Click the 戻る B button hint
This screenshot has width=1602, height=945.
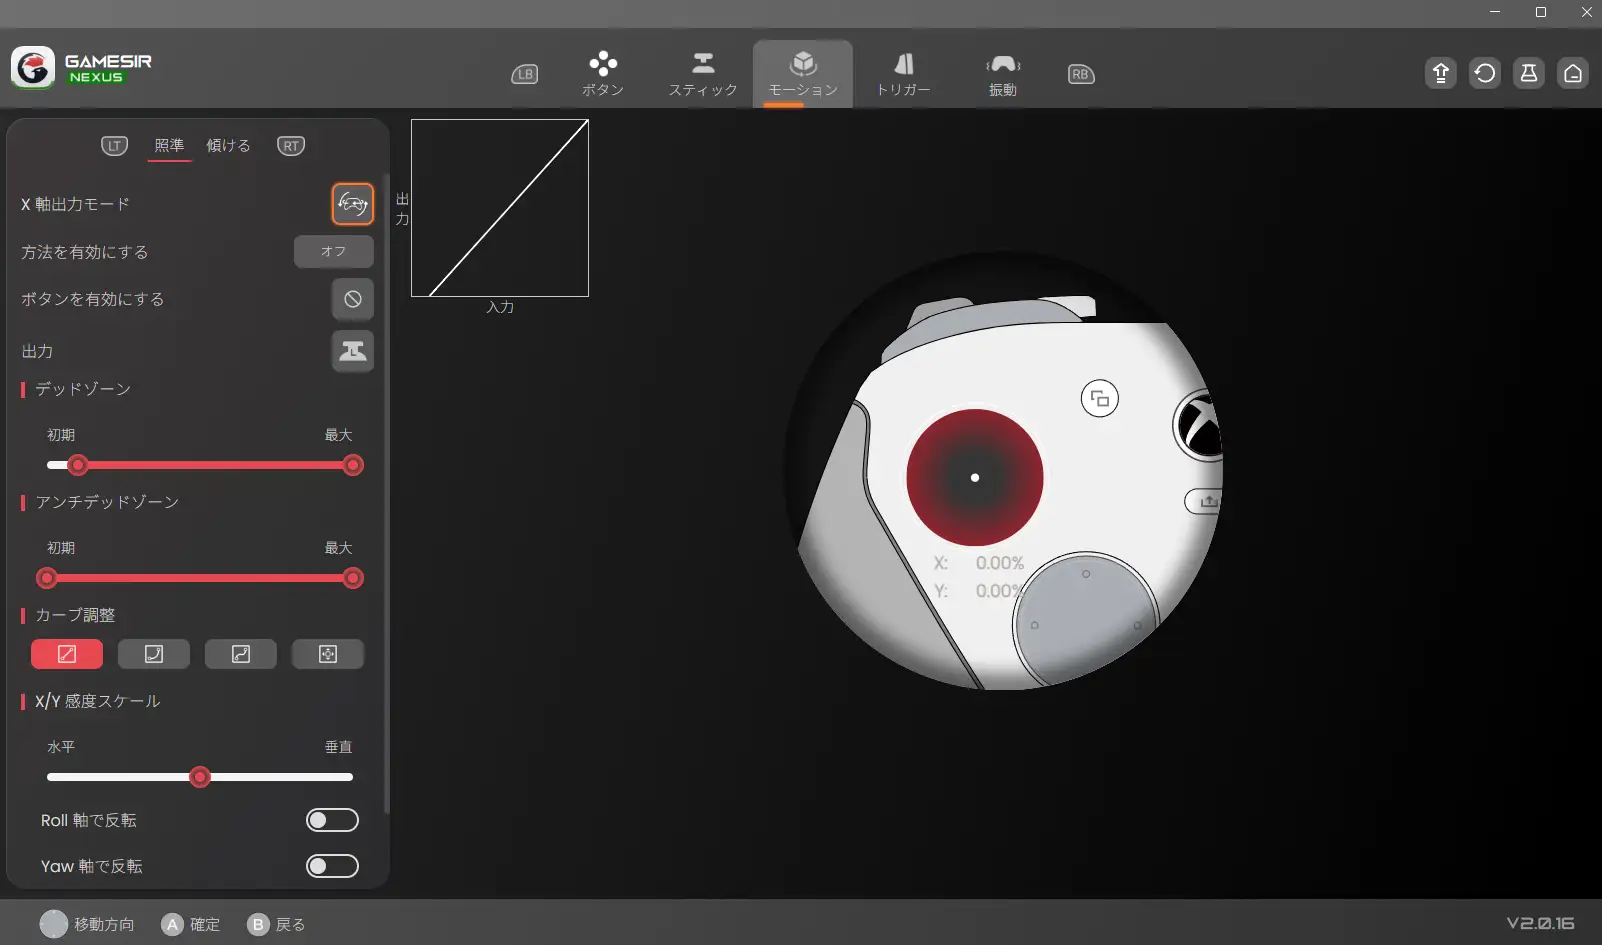[x=277, y=925]
